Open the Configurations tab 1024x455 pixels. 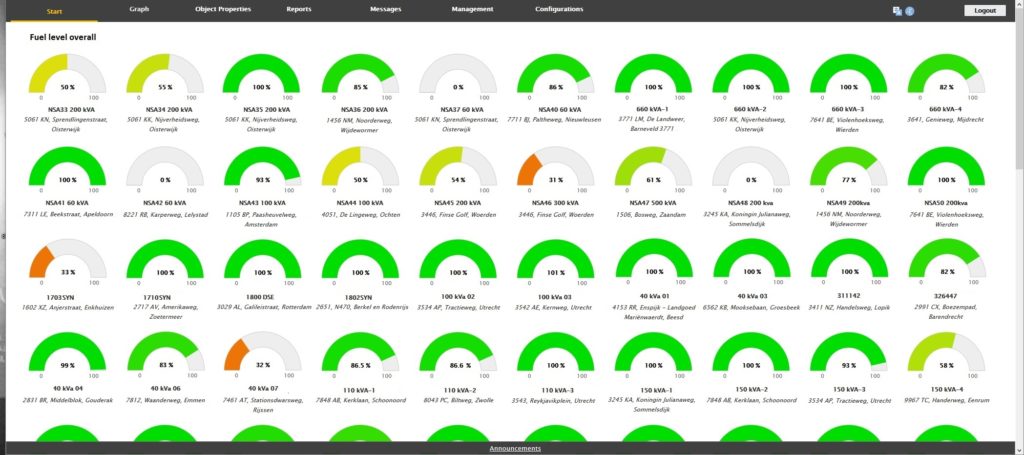tap(559, 10)
